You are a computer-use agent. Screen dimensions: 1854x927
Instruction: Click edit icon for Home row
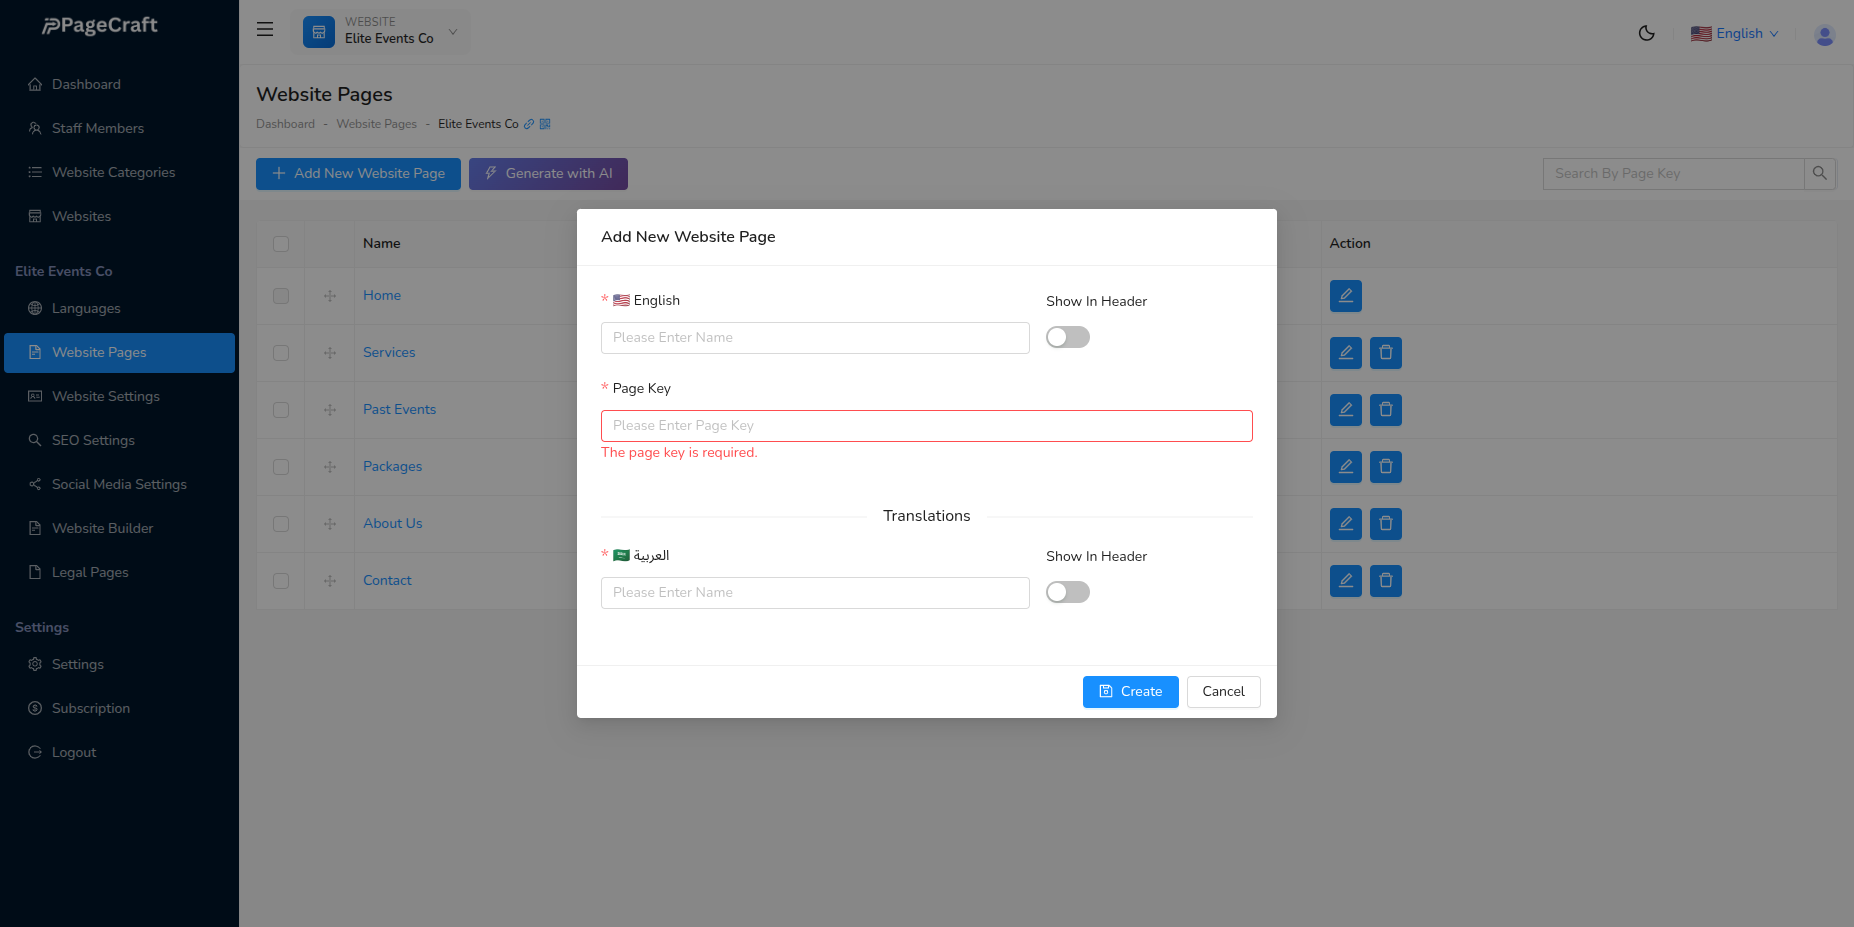(x=1345, y=296)
